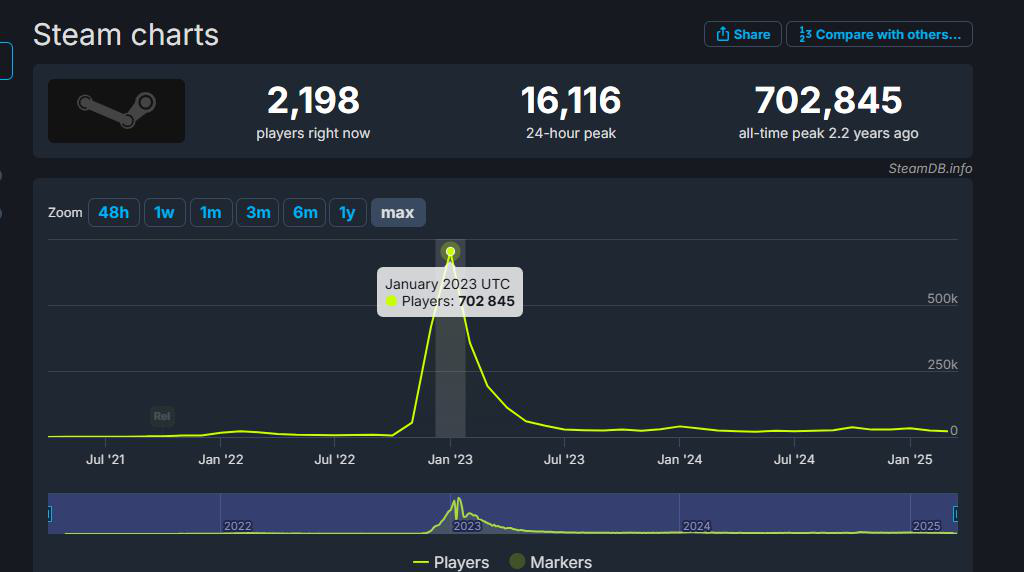Toggle the Markers series in legend
The image size is (1024, 572).
pyautogui.click(x=551, y=562)
